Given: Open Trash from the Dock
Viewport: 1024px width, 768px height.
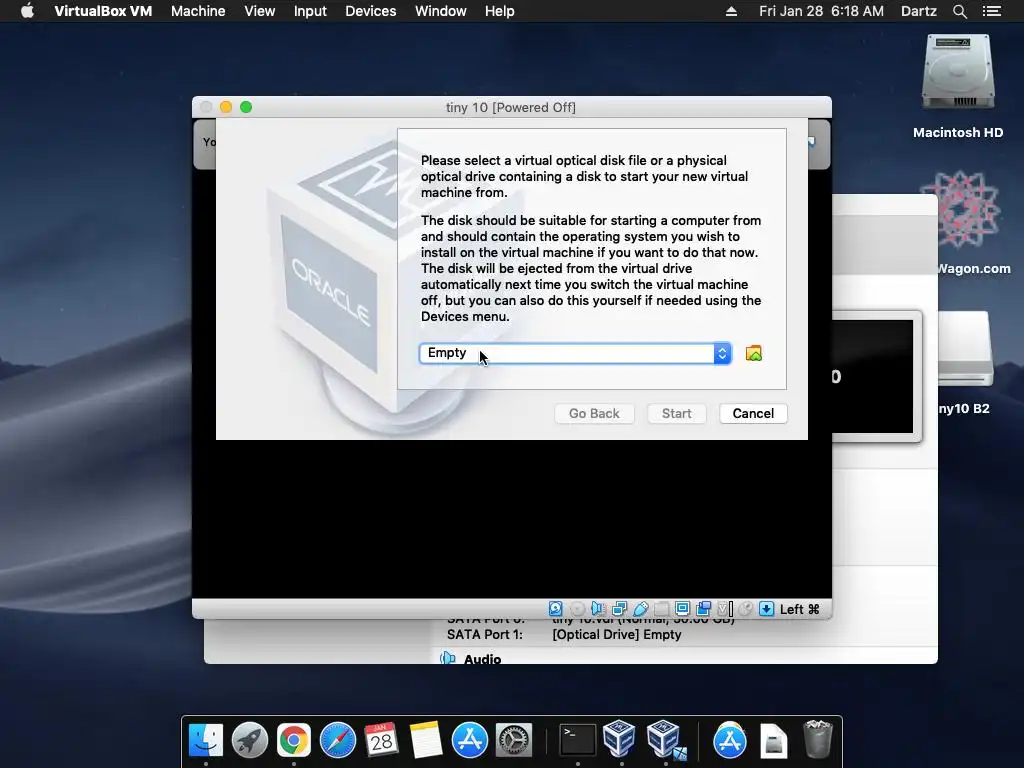Looking at the screenshot, I should pyautogui.click(x=817, y=739).
